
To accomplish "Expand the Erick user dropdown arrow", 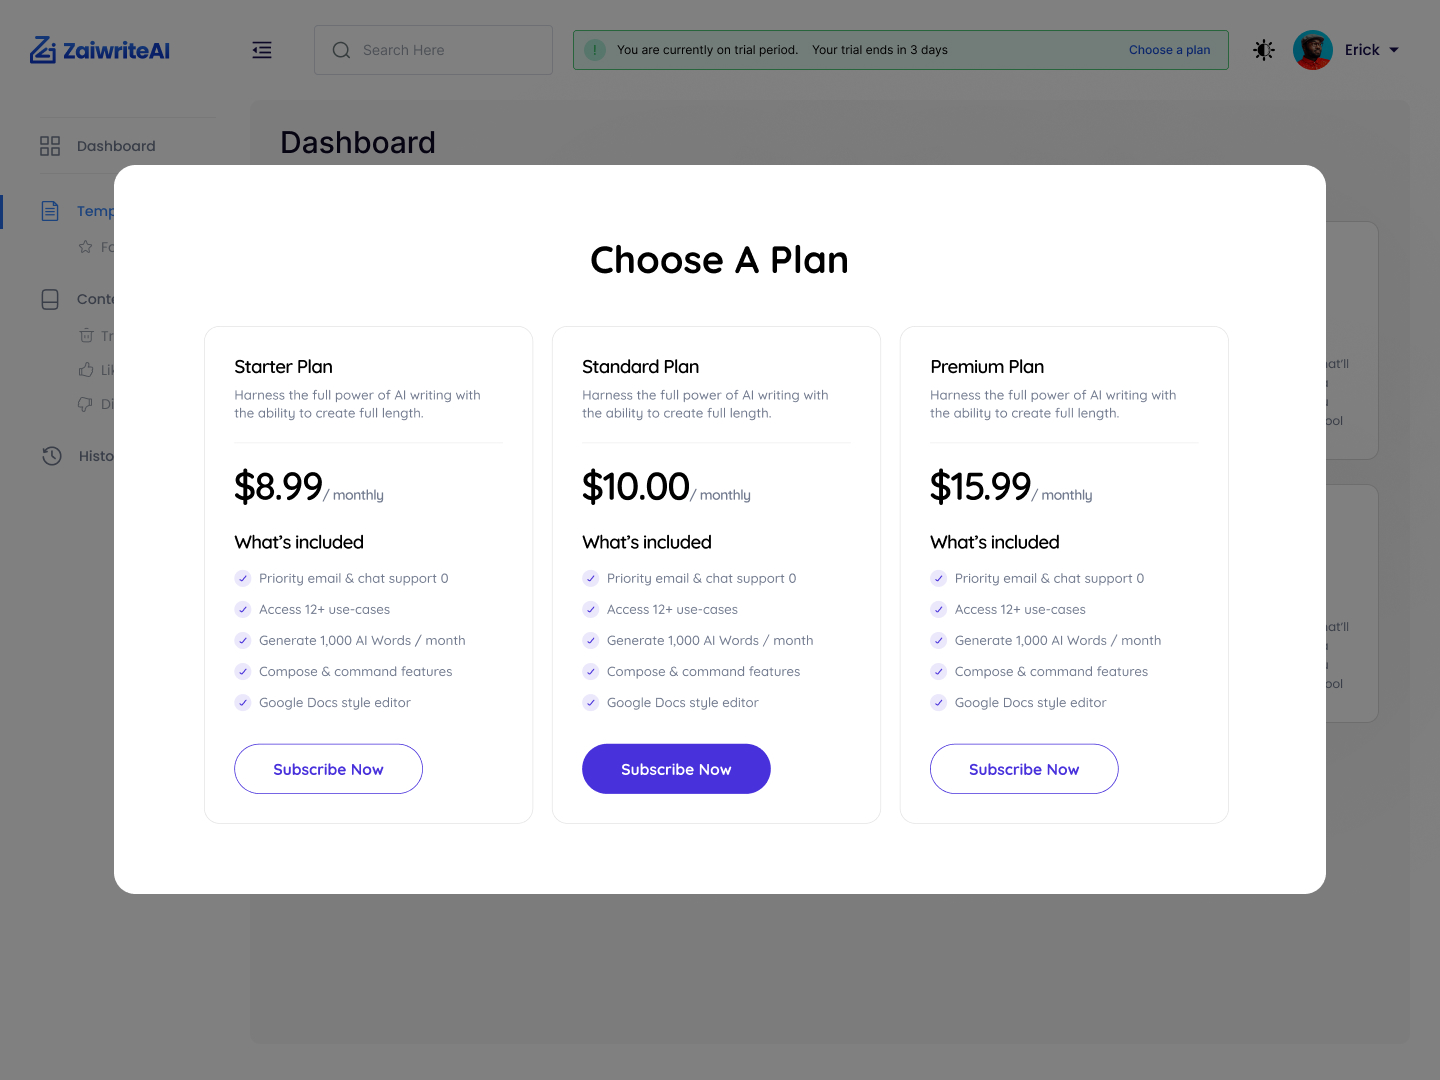I will (x=1394, y=50).
